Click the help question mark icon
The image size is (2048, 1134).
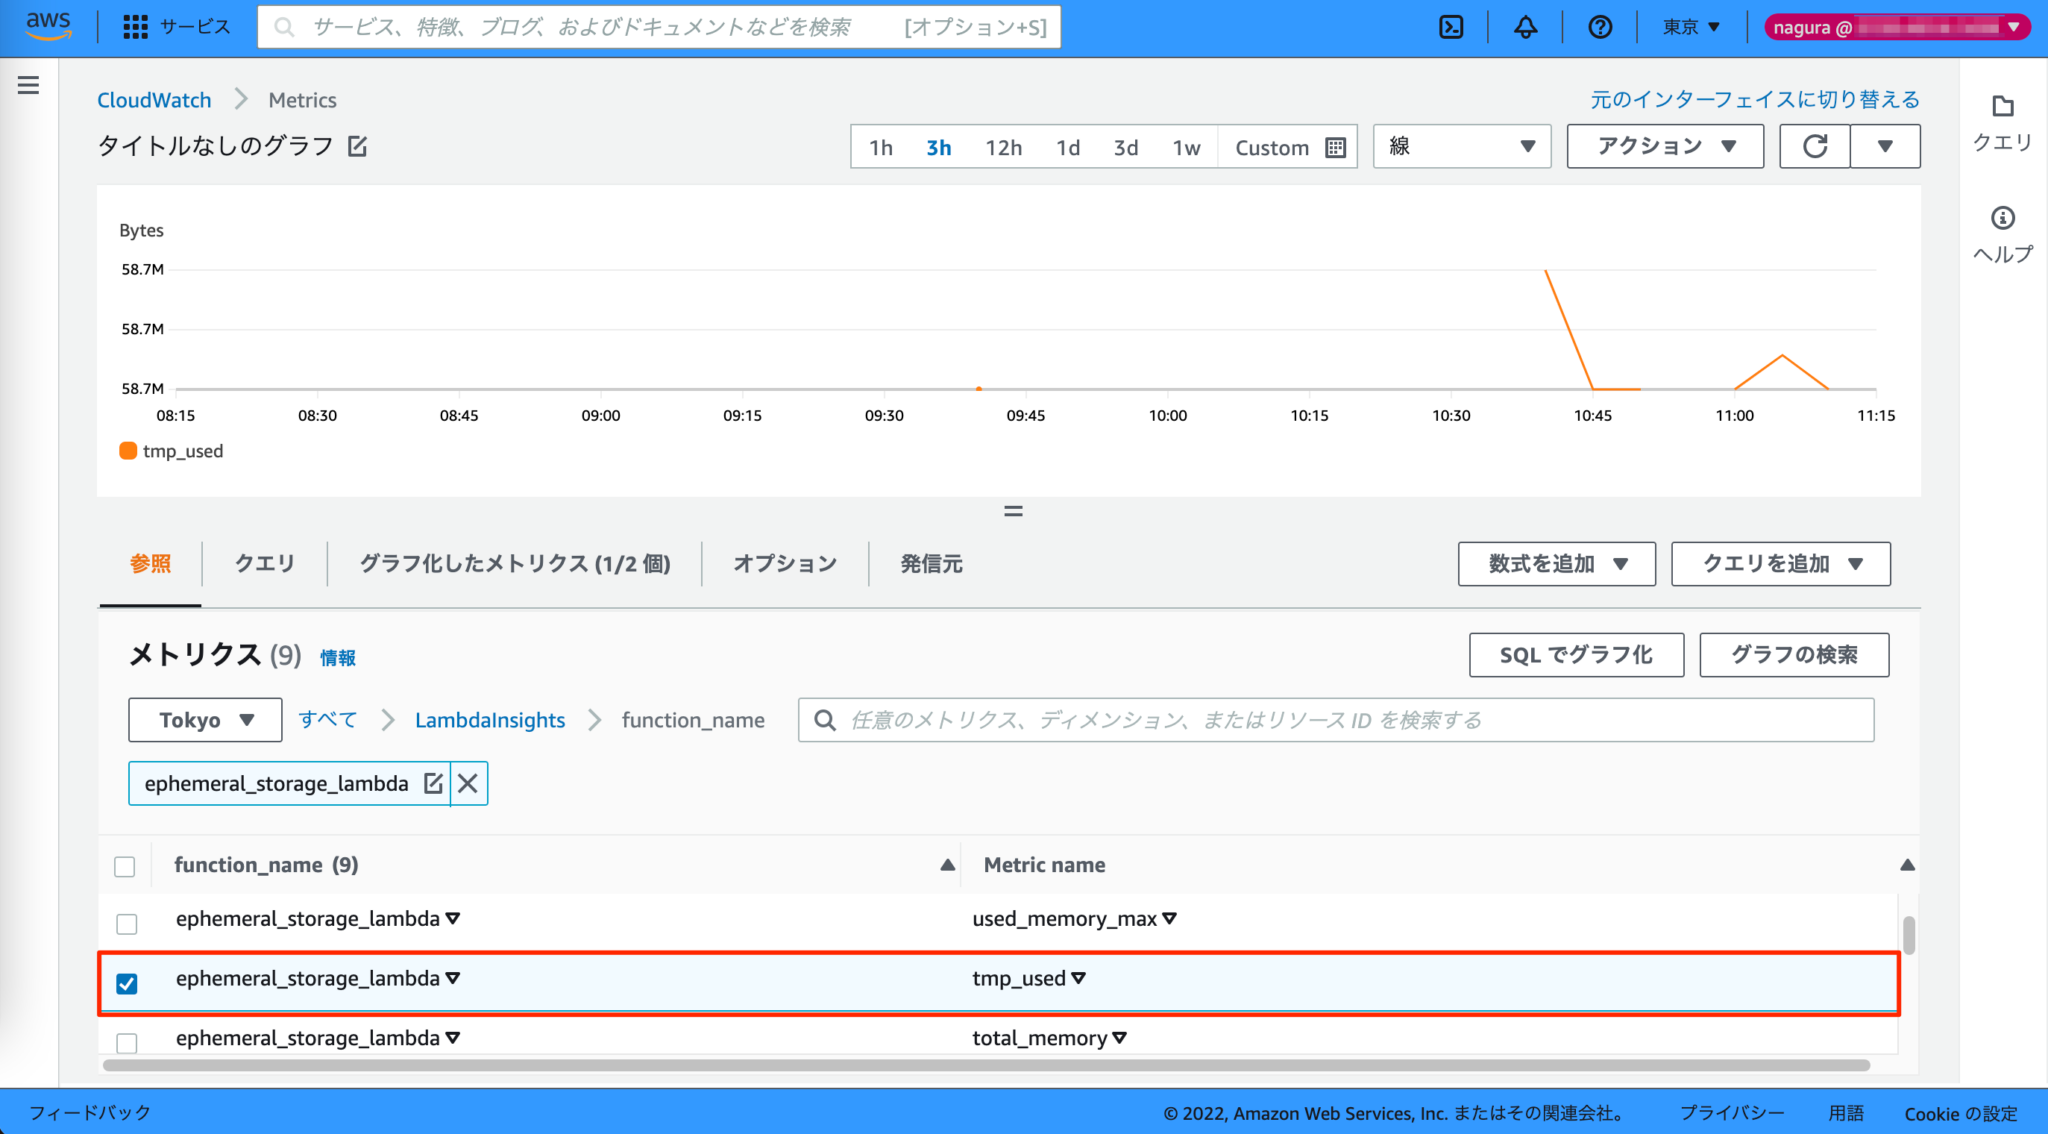[x=1599, y=27]
